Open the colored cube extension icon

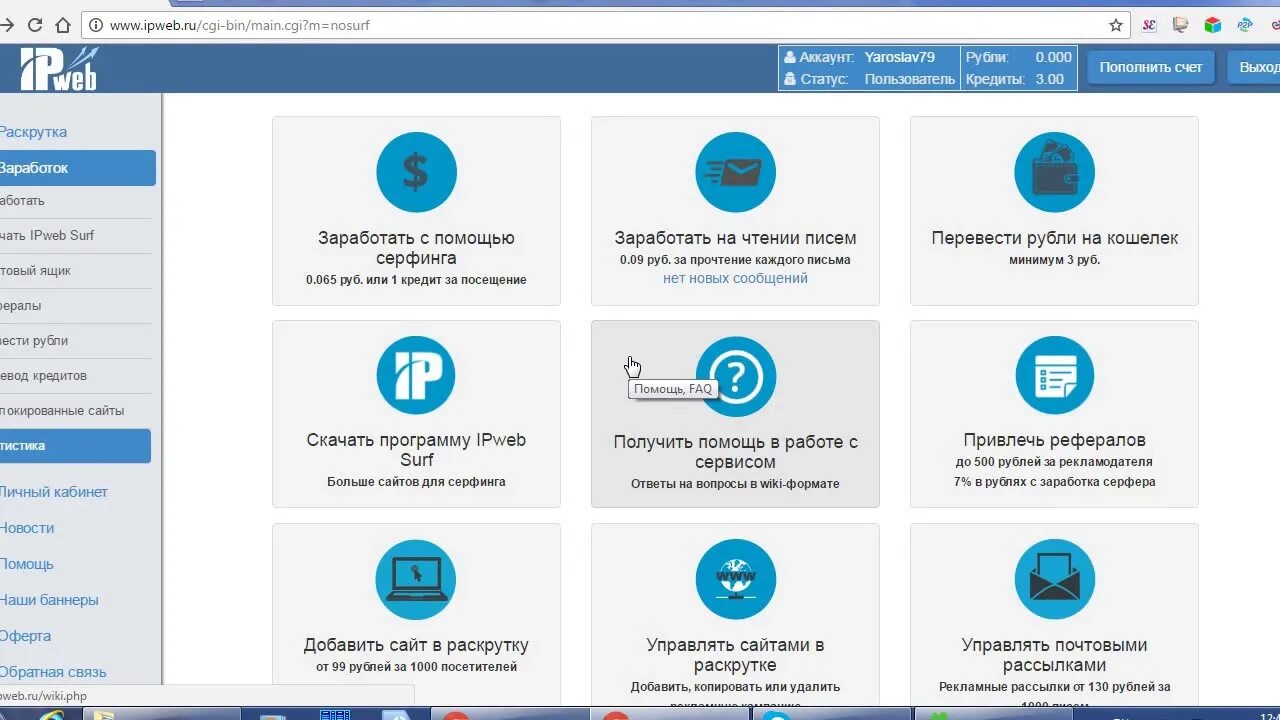[x=1213, y=25]
